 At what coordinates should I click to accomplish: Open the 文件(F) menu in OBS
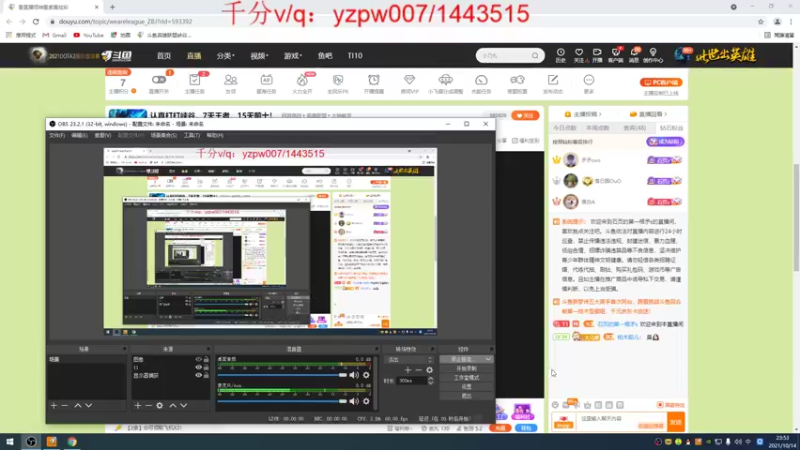(57, 135)
